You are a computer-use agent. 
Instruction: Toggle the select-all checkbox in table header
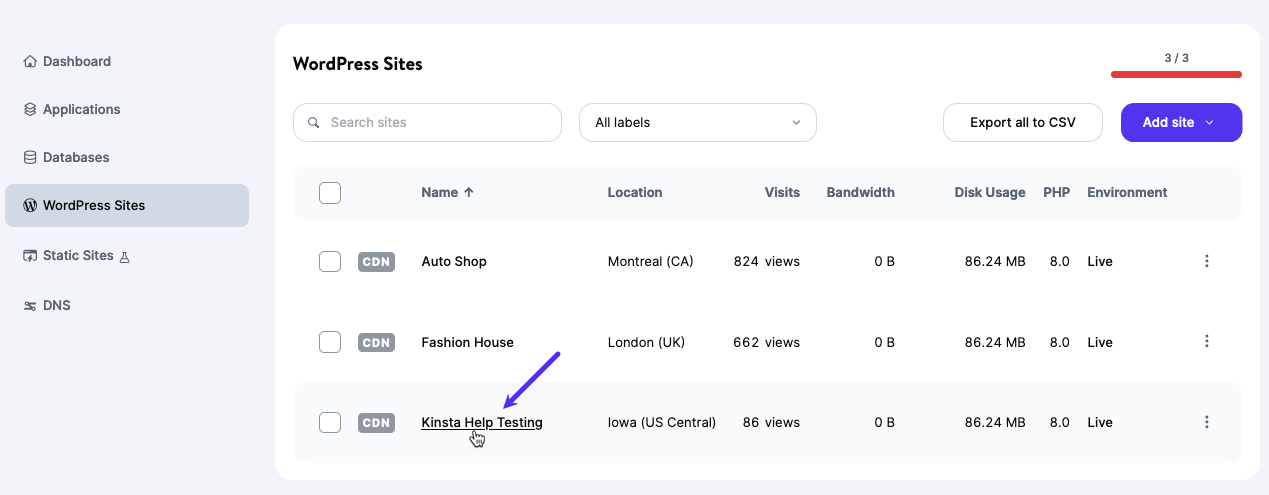point(330,193)
